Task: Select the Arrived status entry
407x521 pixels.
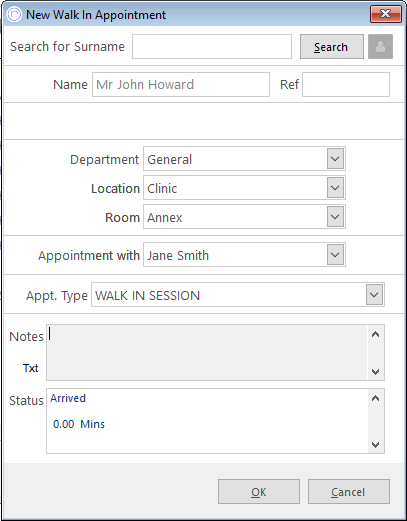Action: coord(68,398)
